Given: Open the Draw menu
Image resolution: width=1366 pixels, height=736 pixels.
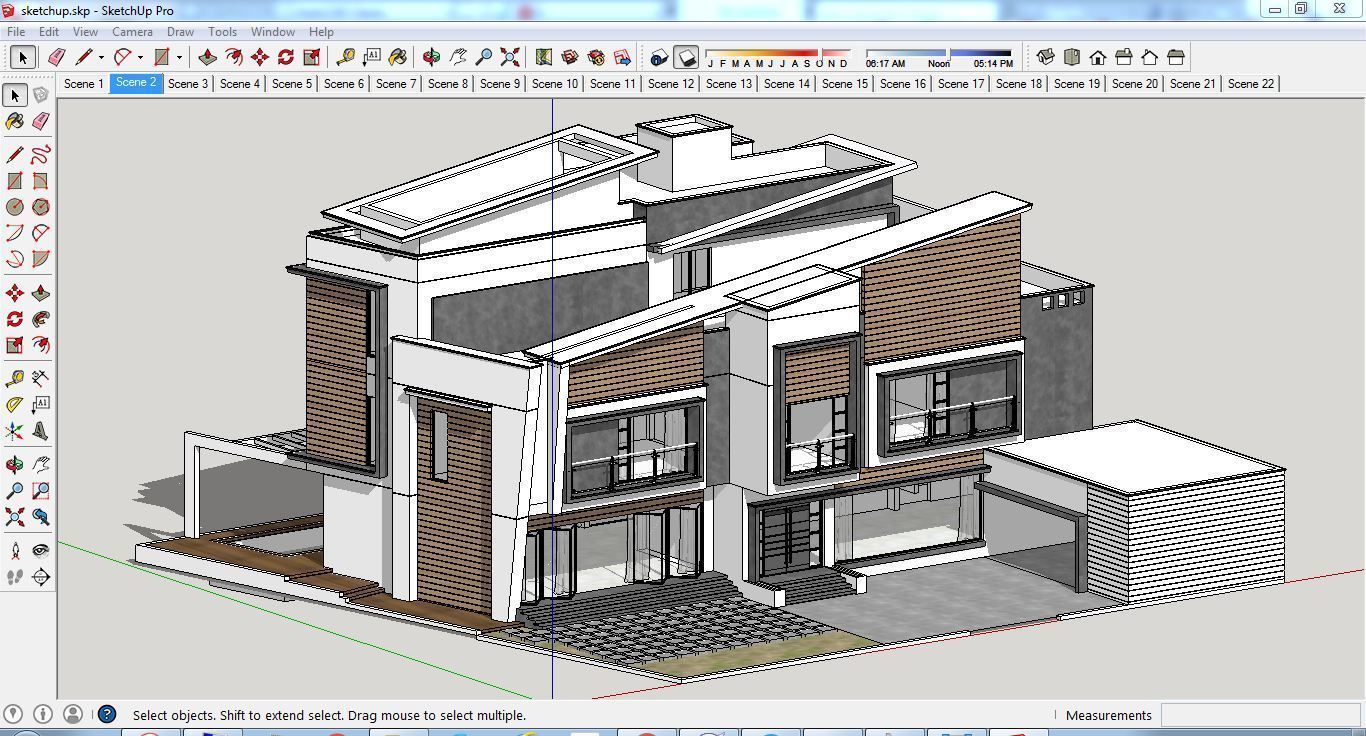Looking at the screenshot, I should coord(180,32).
